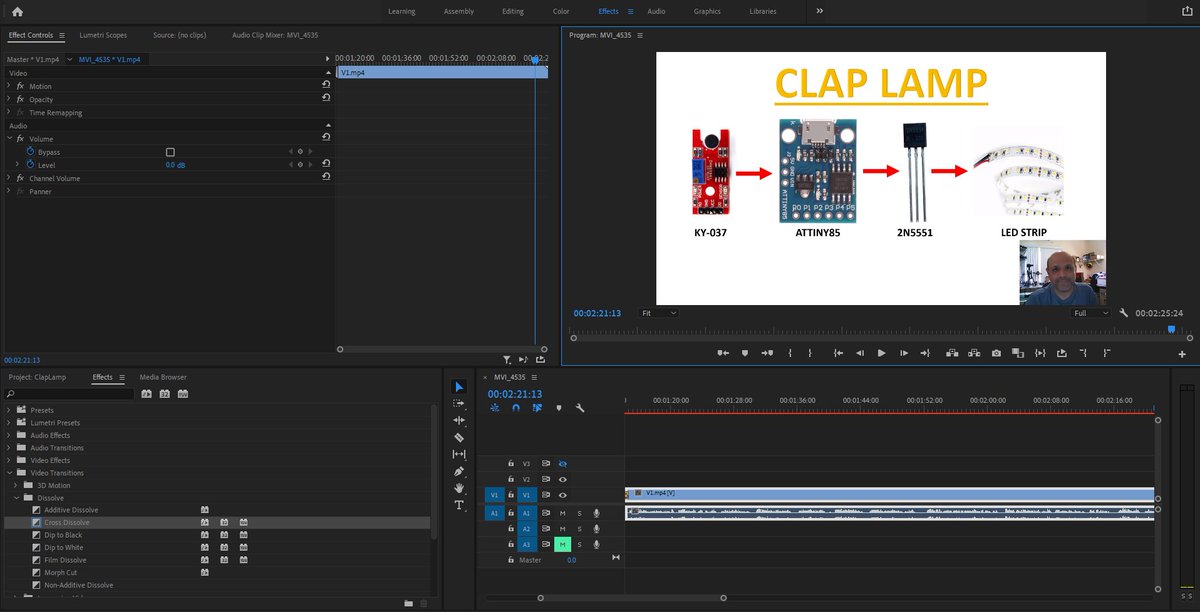Filter effects by Accelerated Effects icon
This screenshot has height=612, width=1200.
click(147, 394)
